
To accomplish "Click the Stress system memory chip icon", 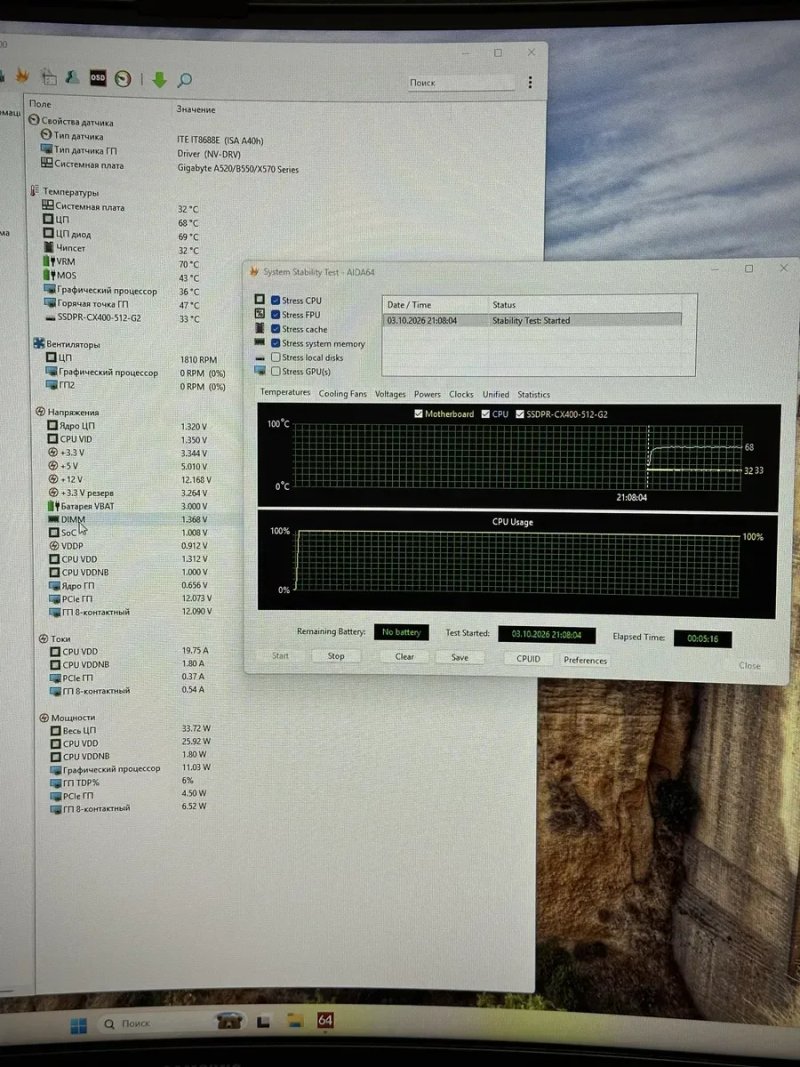I will 259,342.
